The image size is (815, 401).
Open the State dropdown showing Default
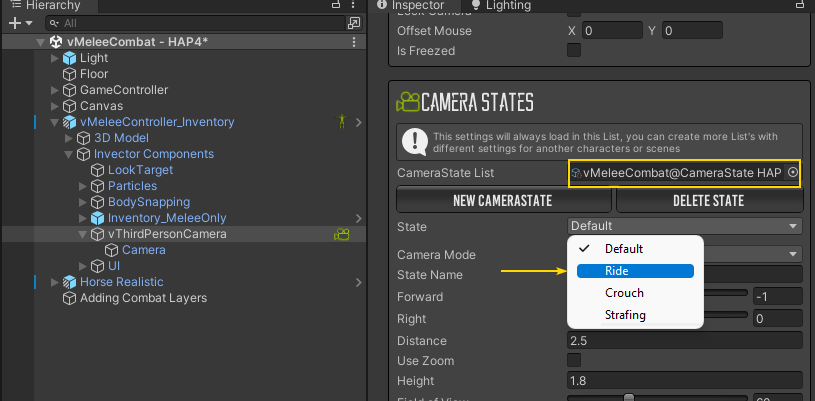coord(685,226)
